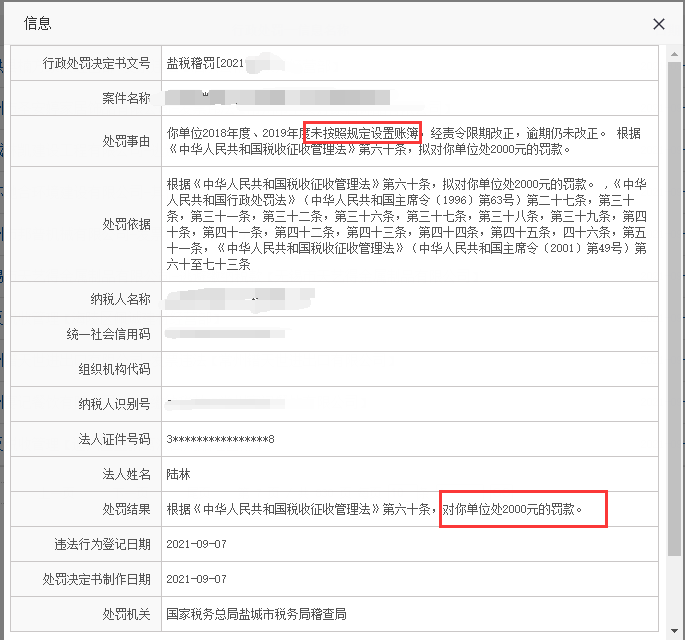Click the text 未按照规定设置账簿
The width and height of the screenshot is (685, 640).
pos(364,133)
